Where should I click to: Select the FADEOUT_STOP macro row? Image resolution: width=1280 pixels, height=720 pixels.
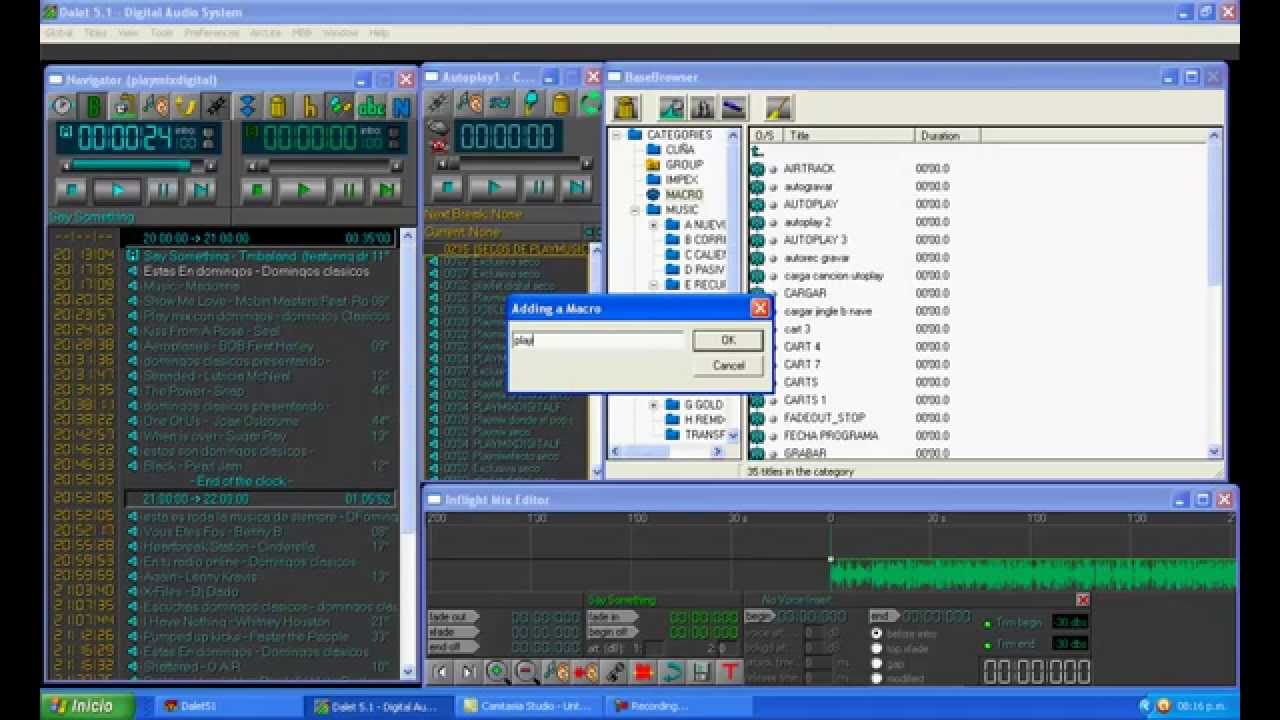pos(824,418)
